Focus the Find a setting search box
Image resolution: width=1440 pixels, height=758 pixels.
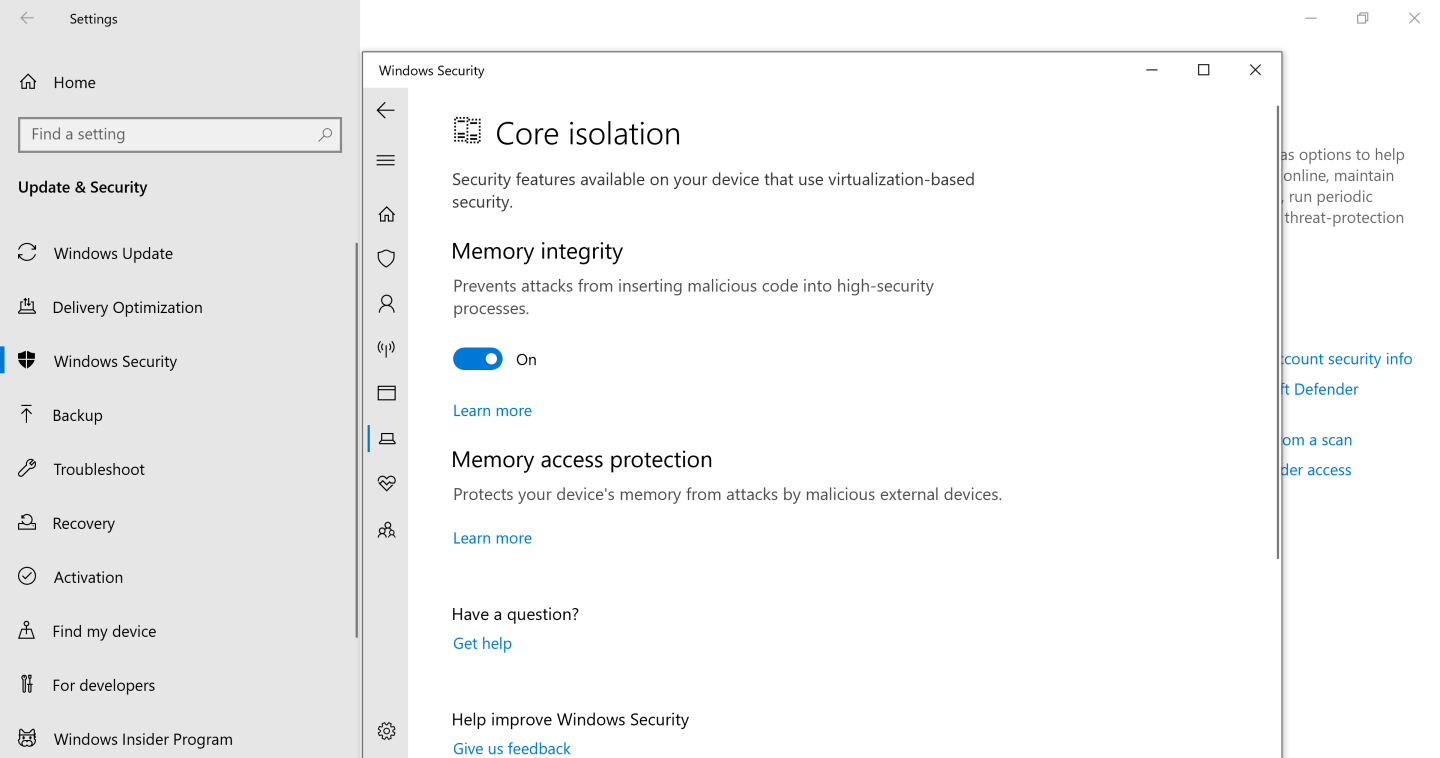click(x=180, y=134)
